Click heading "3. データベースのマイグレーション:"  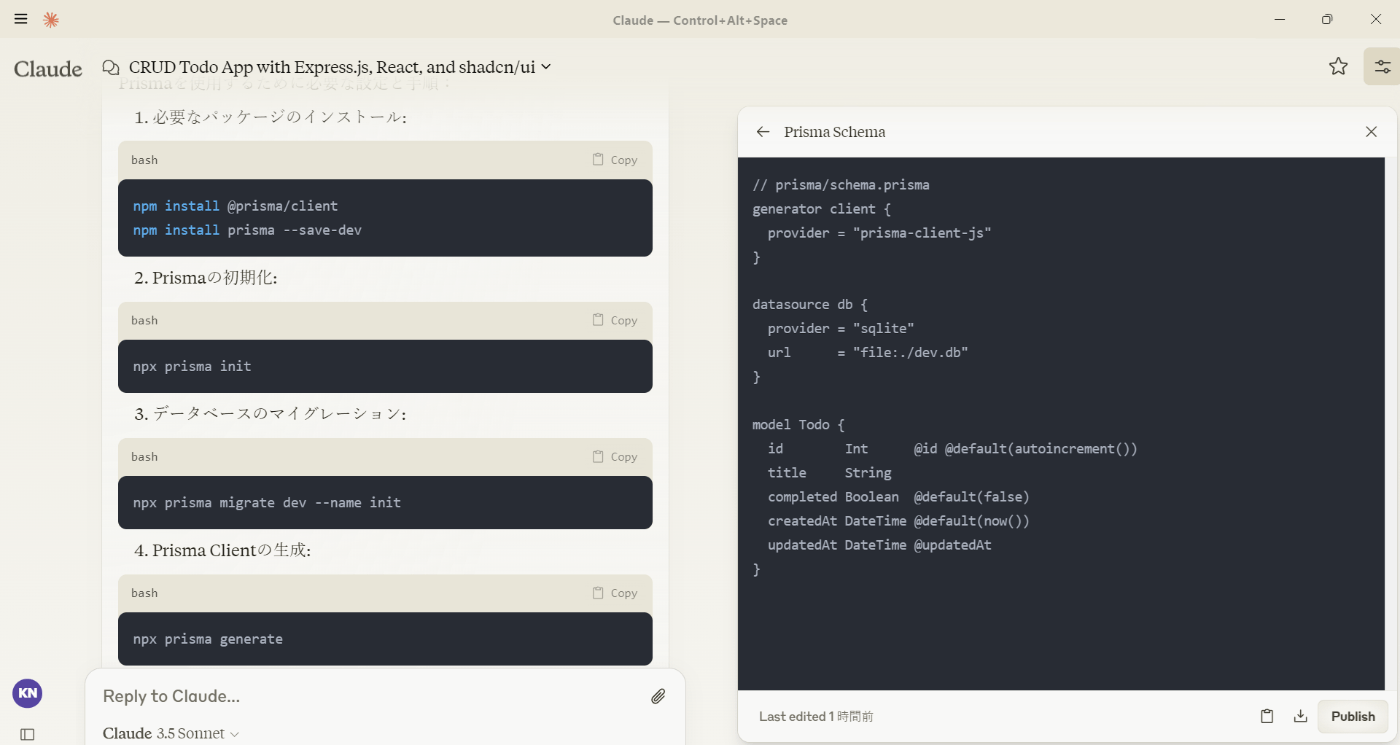[270, 414]
